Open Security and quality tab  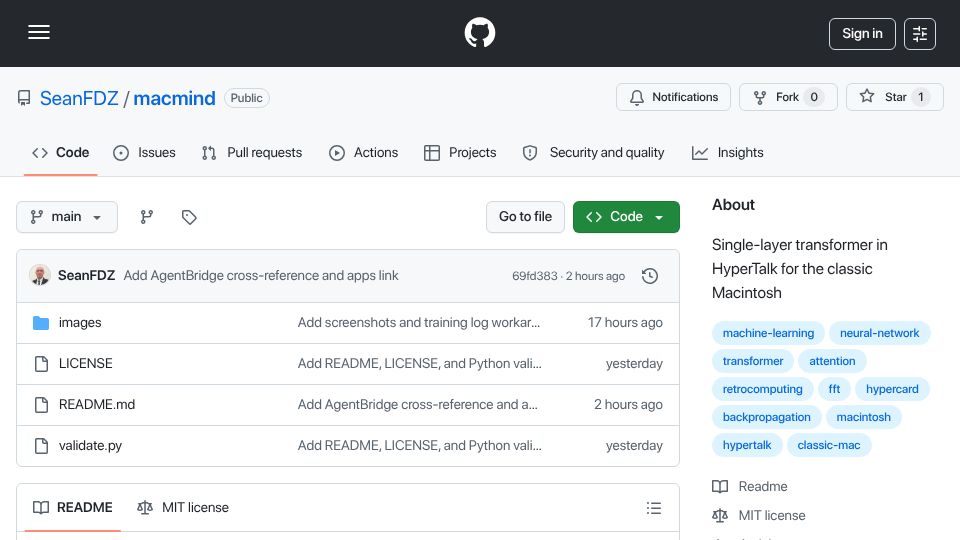pos(593,152)
